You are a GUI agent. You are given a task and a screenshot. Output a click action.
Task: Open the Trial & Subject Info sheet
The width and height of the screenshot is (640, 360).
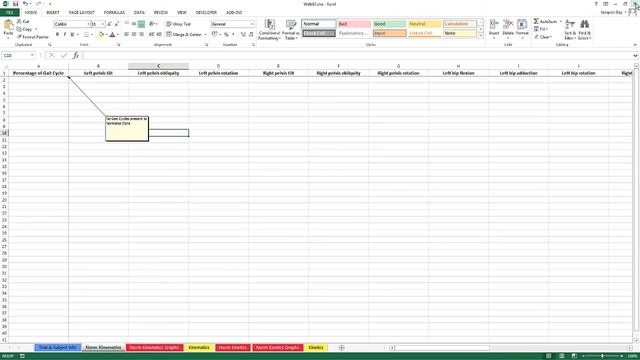[58, 347]
